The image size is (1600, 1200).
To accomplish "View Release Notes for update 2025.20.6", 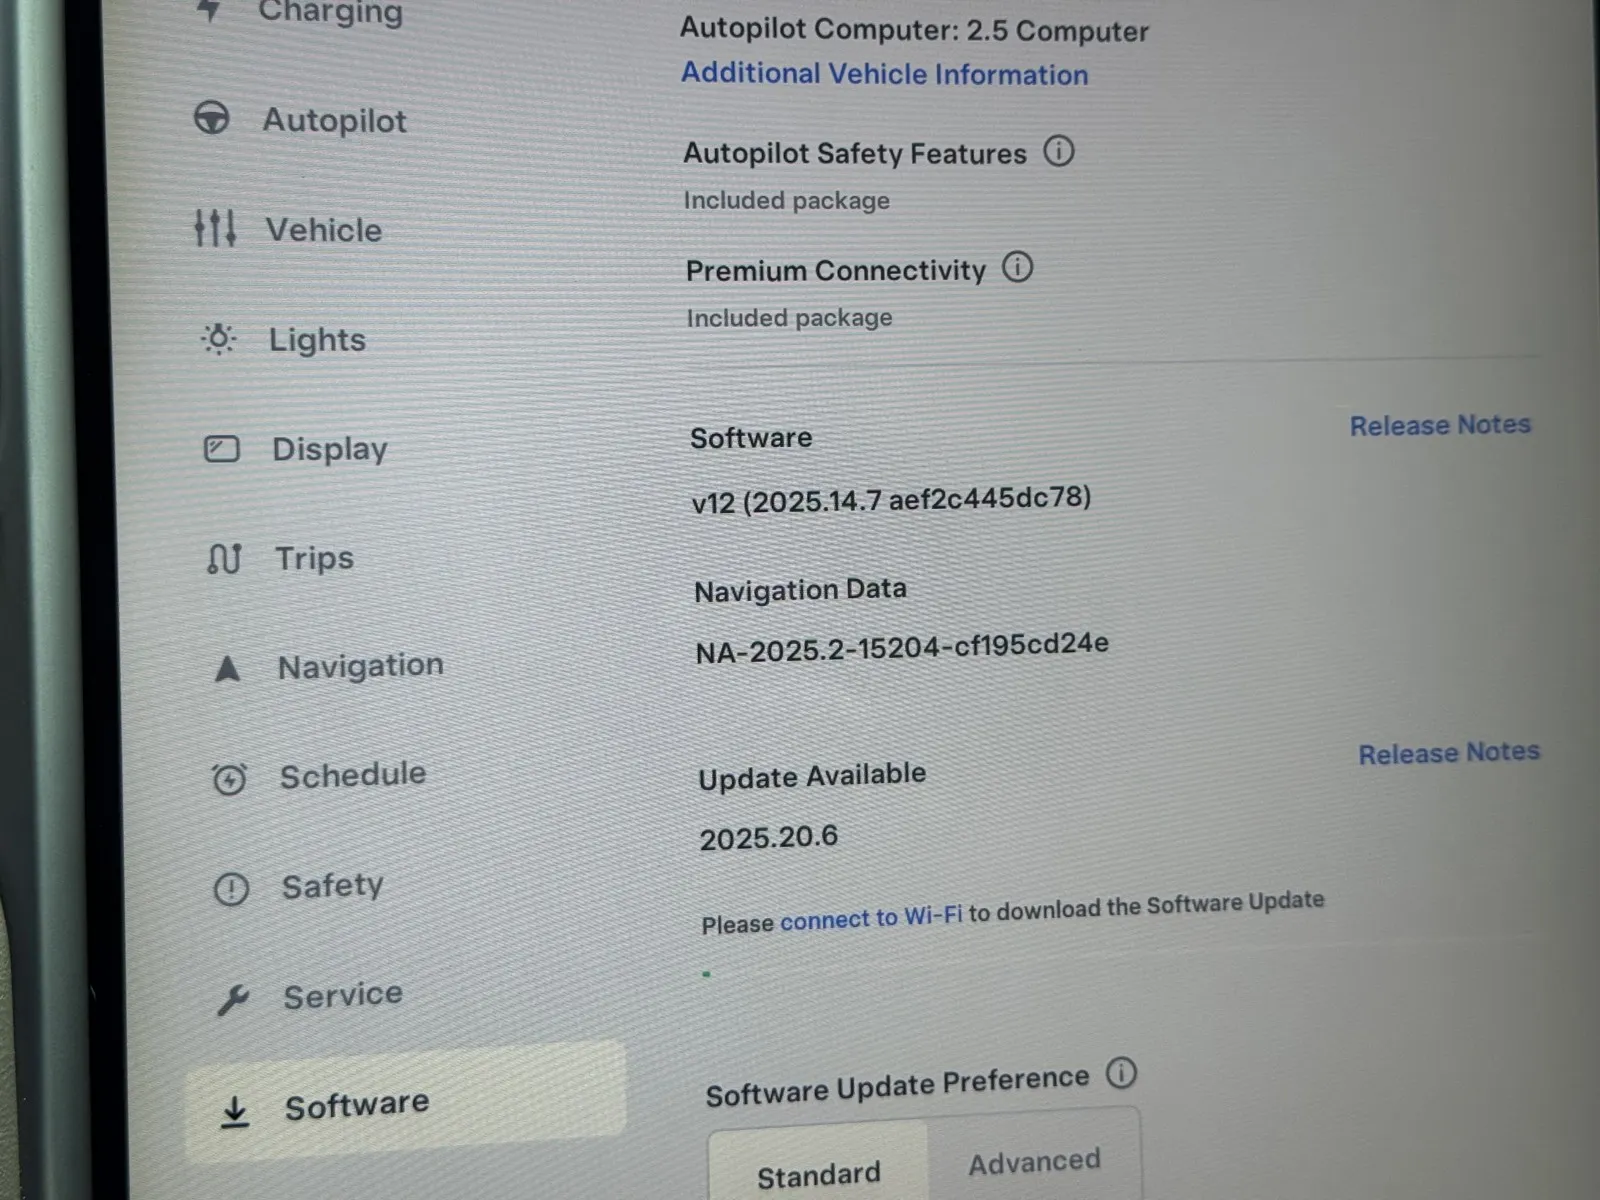I will tap(1448, 752).
